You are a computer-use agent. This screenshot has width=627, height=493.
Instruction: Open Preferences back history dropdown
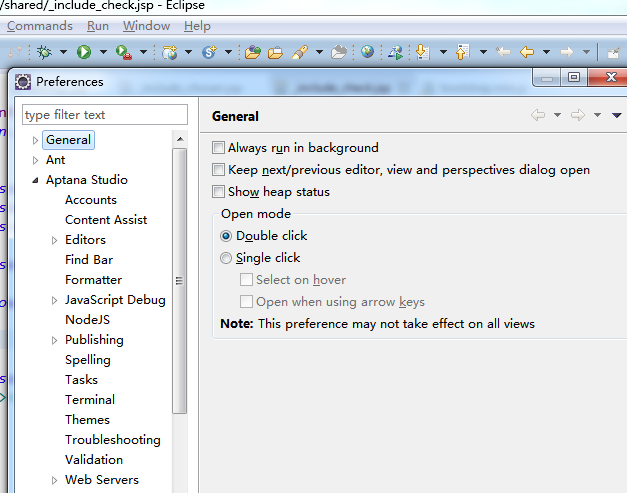pos(557,115)
